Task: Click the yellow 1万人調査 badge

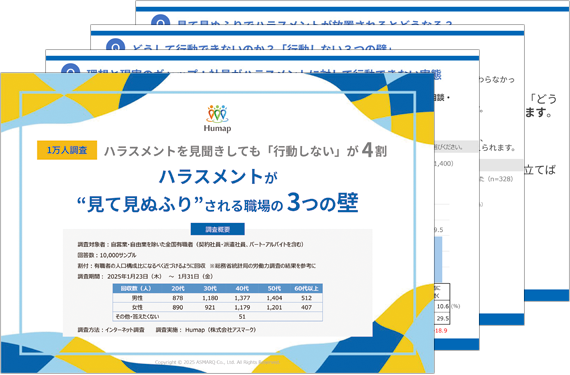Action: 67,150
